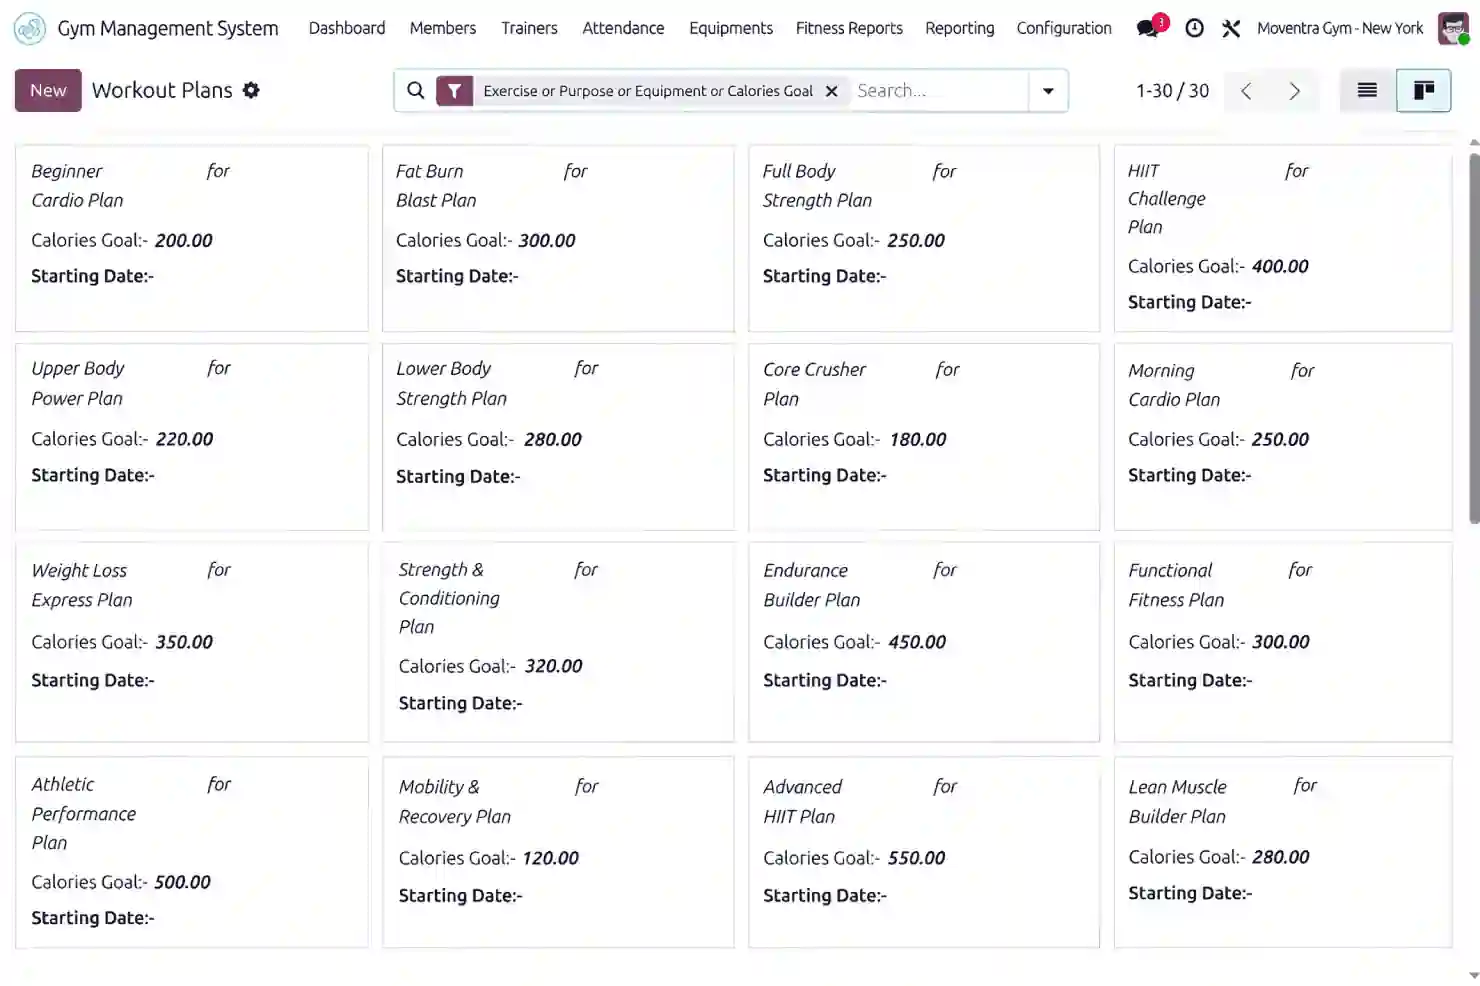Viewport: 1480px width, 986px height.
Task: Open the Trainers menu
Action: (529, 28)
